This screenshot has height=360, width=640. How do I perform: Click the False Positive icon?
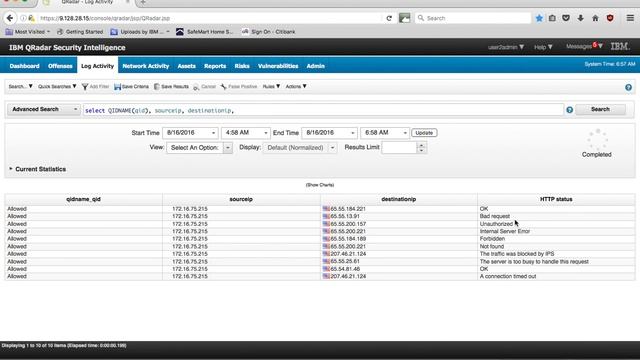point(224,87)
